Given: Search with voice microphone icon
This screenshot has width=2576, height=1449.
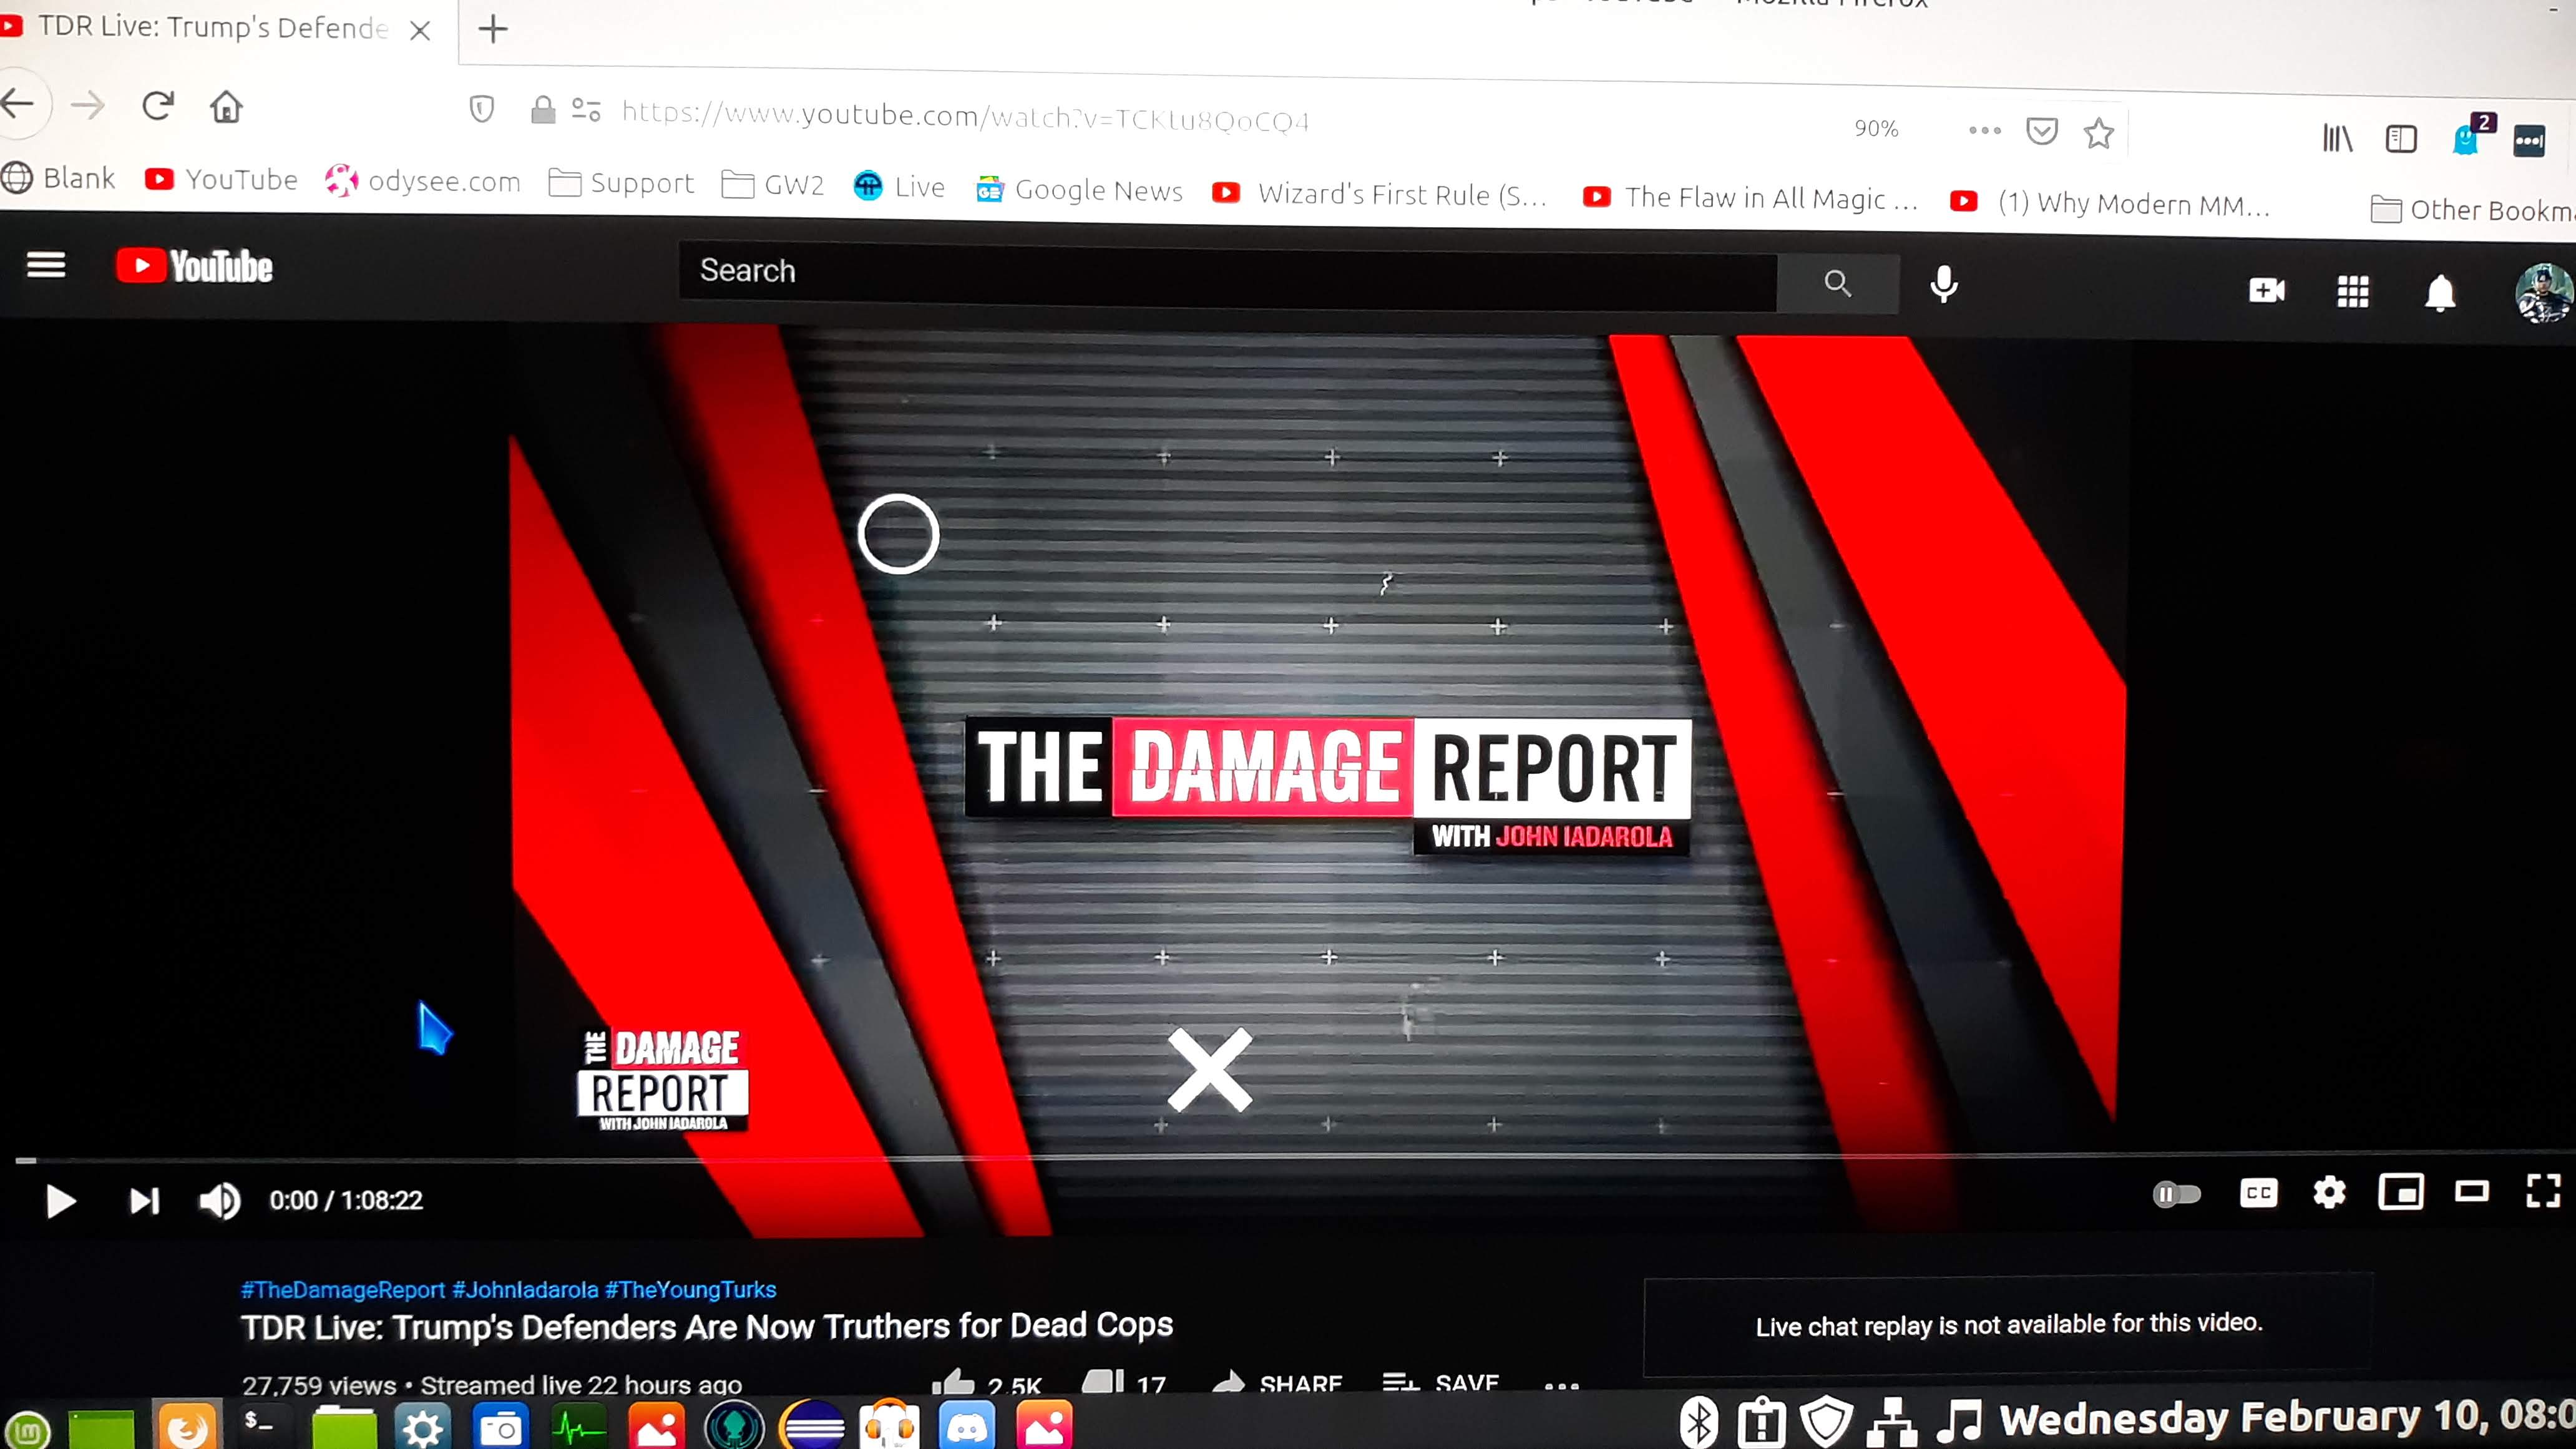Looking at the screenshot, I should tap(1943, 285).
